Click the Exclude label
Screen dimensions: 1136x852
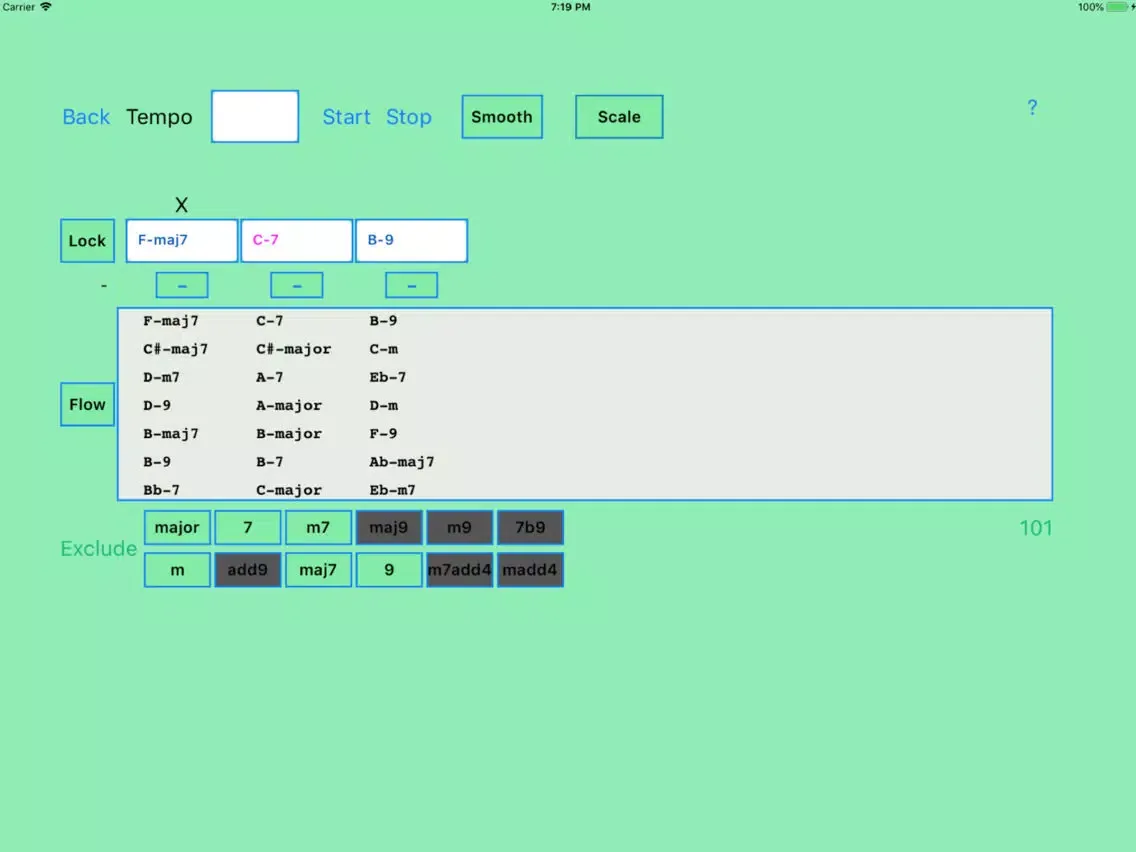coord(99,548)
